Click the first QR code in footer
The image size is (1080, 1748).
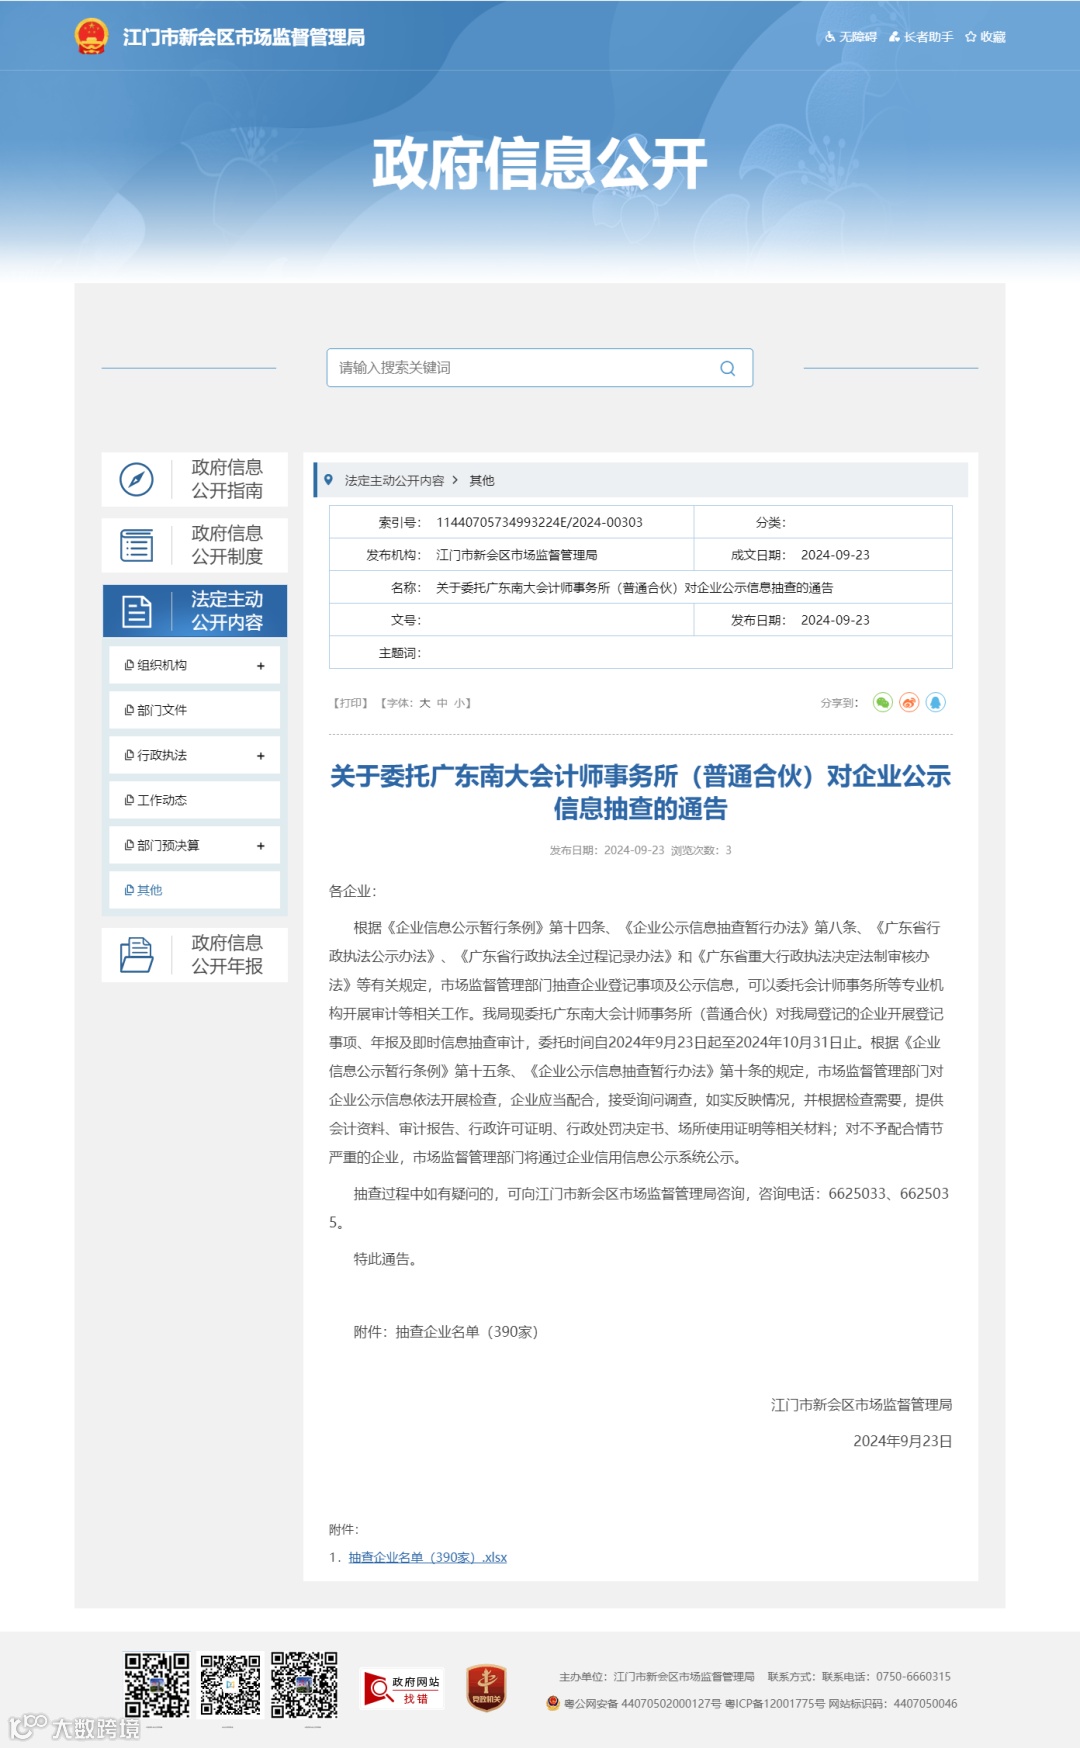[x=157, y=1685]
